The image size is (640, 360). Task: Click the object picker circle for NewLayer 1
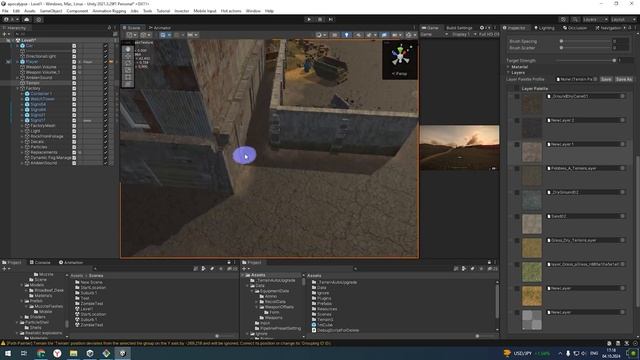622,144
